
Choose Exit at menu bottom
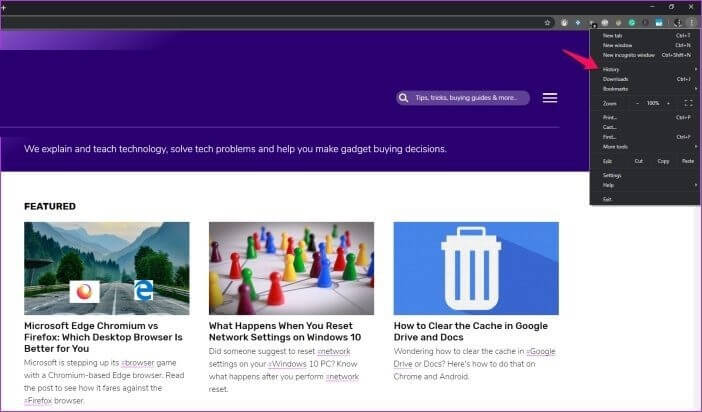(x=645, y=199)
